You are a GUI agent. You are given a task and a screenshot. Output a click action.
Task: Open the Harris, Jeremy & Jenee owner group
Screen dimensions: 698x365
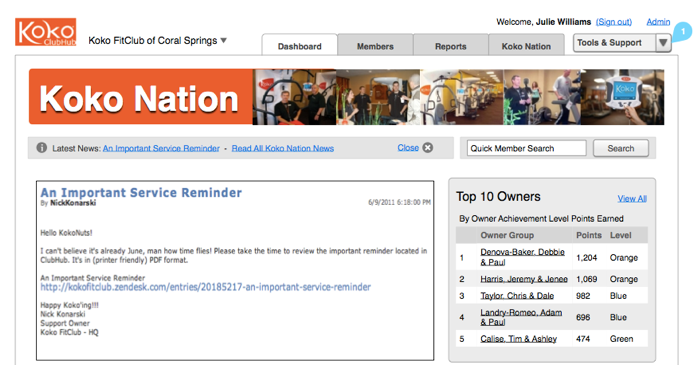coord(524,279)
